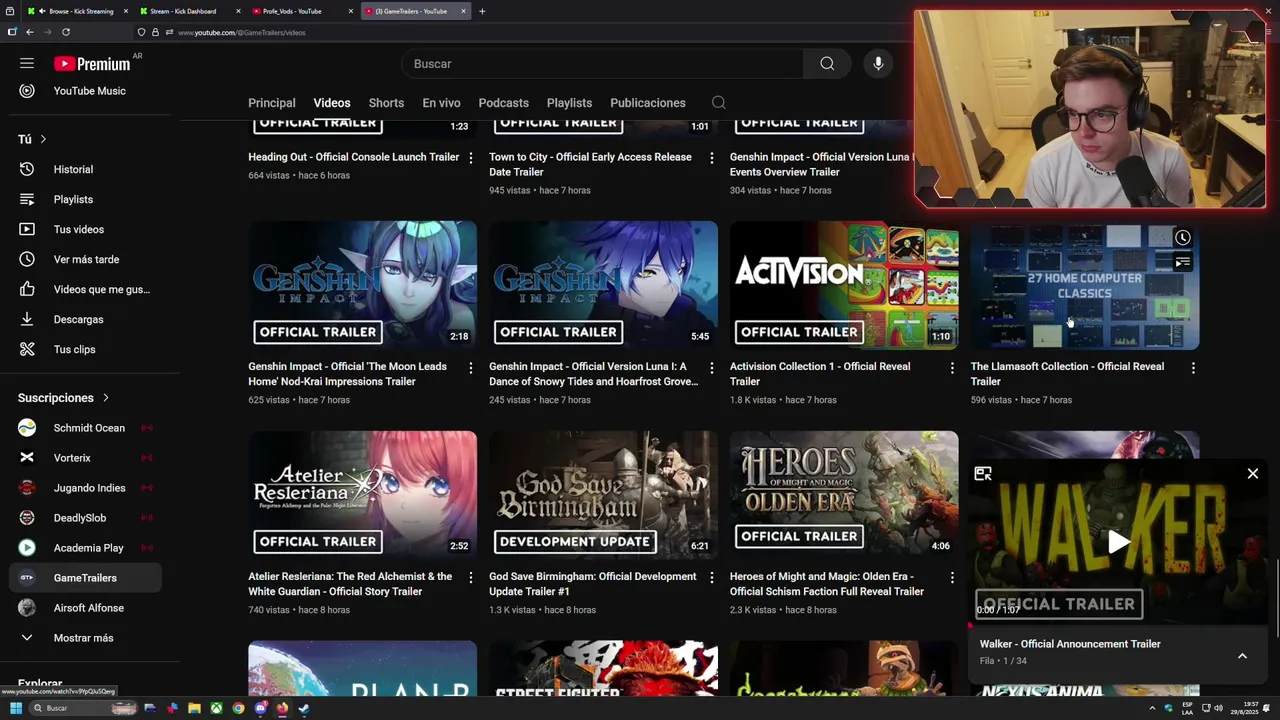Expand the miniplayer to full view
Image resolution: width=1280 pixels, height=720 pixels.
(x=983, y=474)
